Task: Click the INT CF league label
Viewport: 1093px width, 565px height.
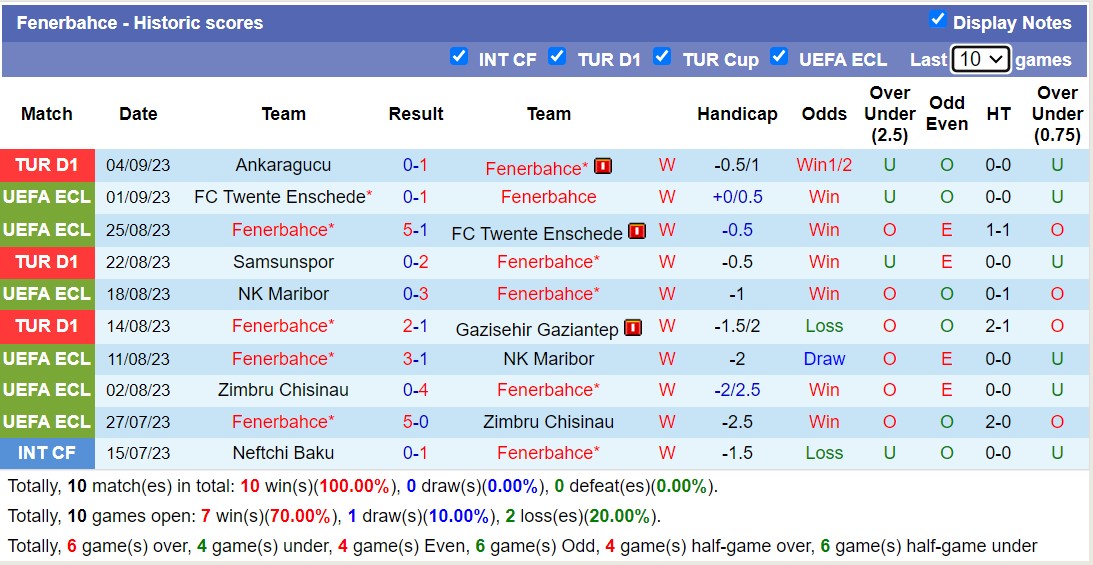Action: tap(47, 453)
